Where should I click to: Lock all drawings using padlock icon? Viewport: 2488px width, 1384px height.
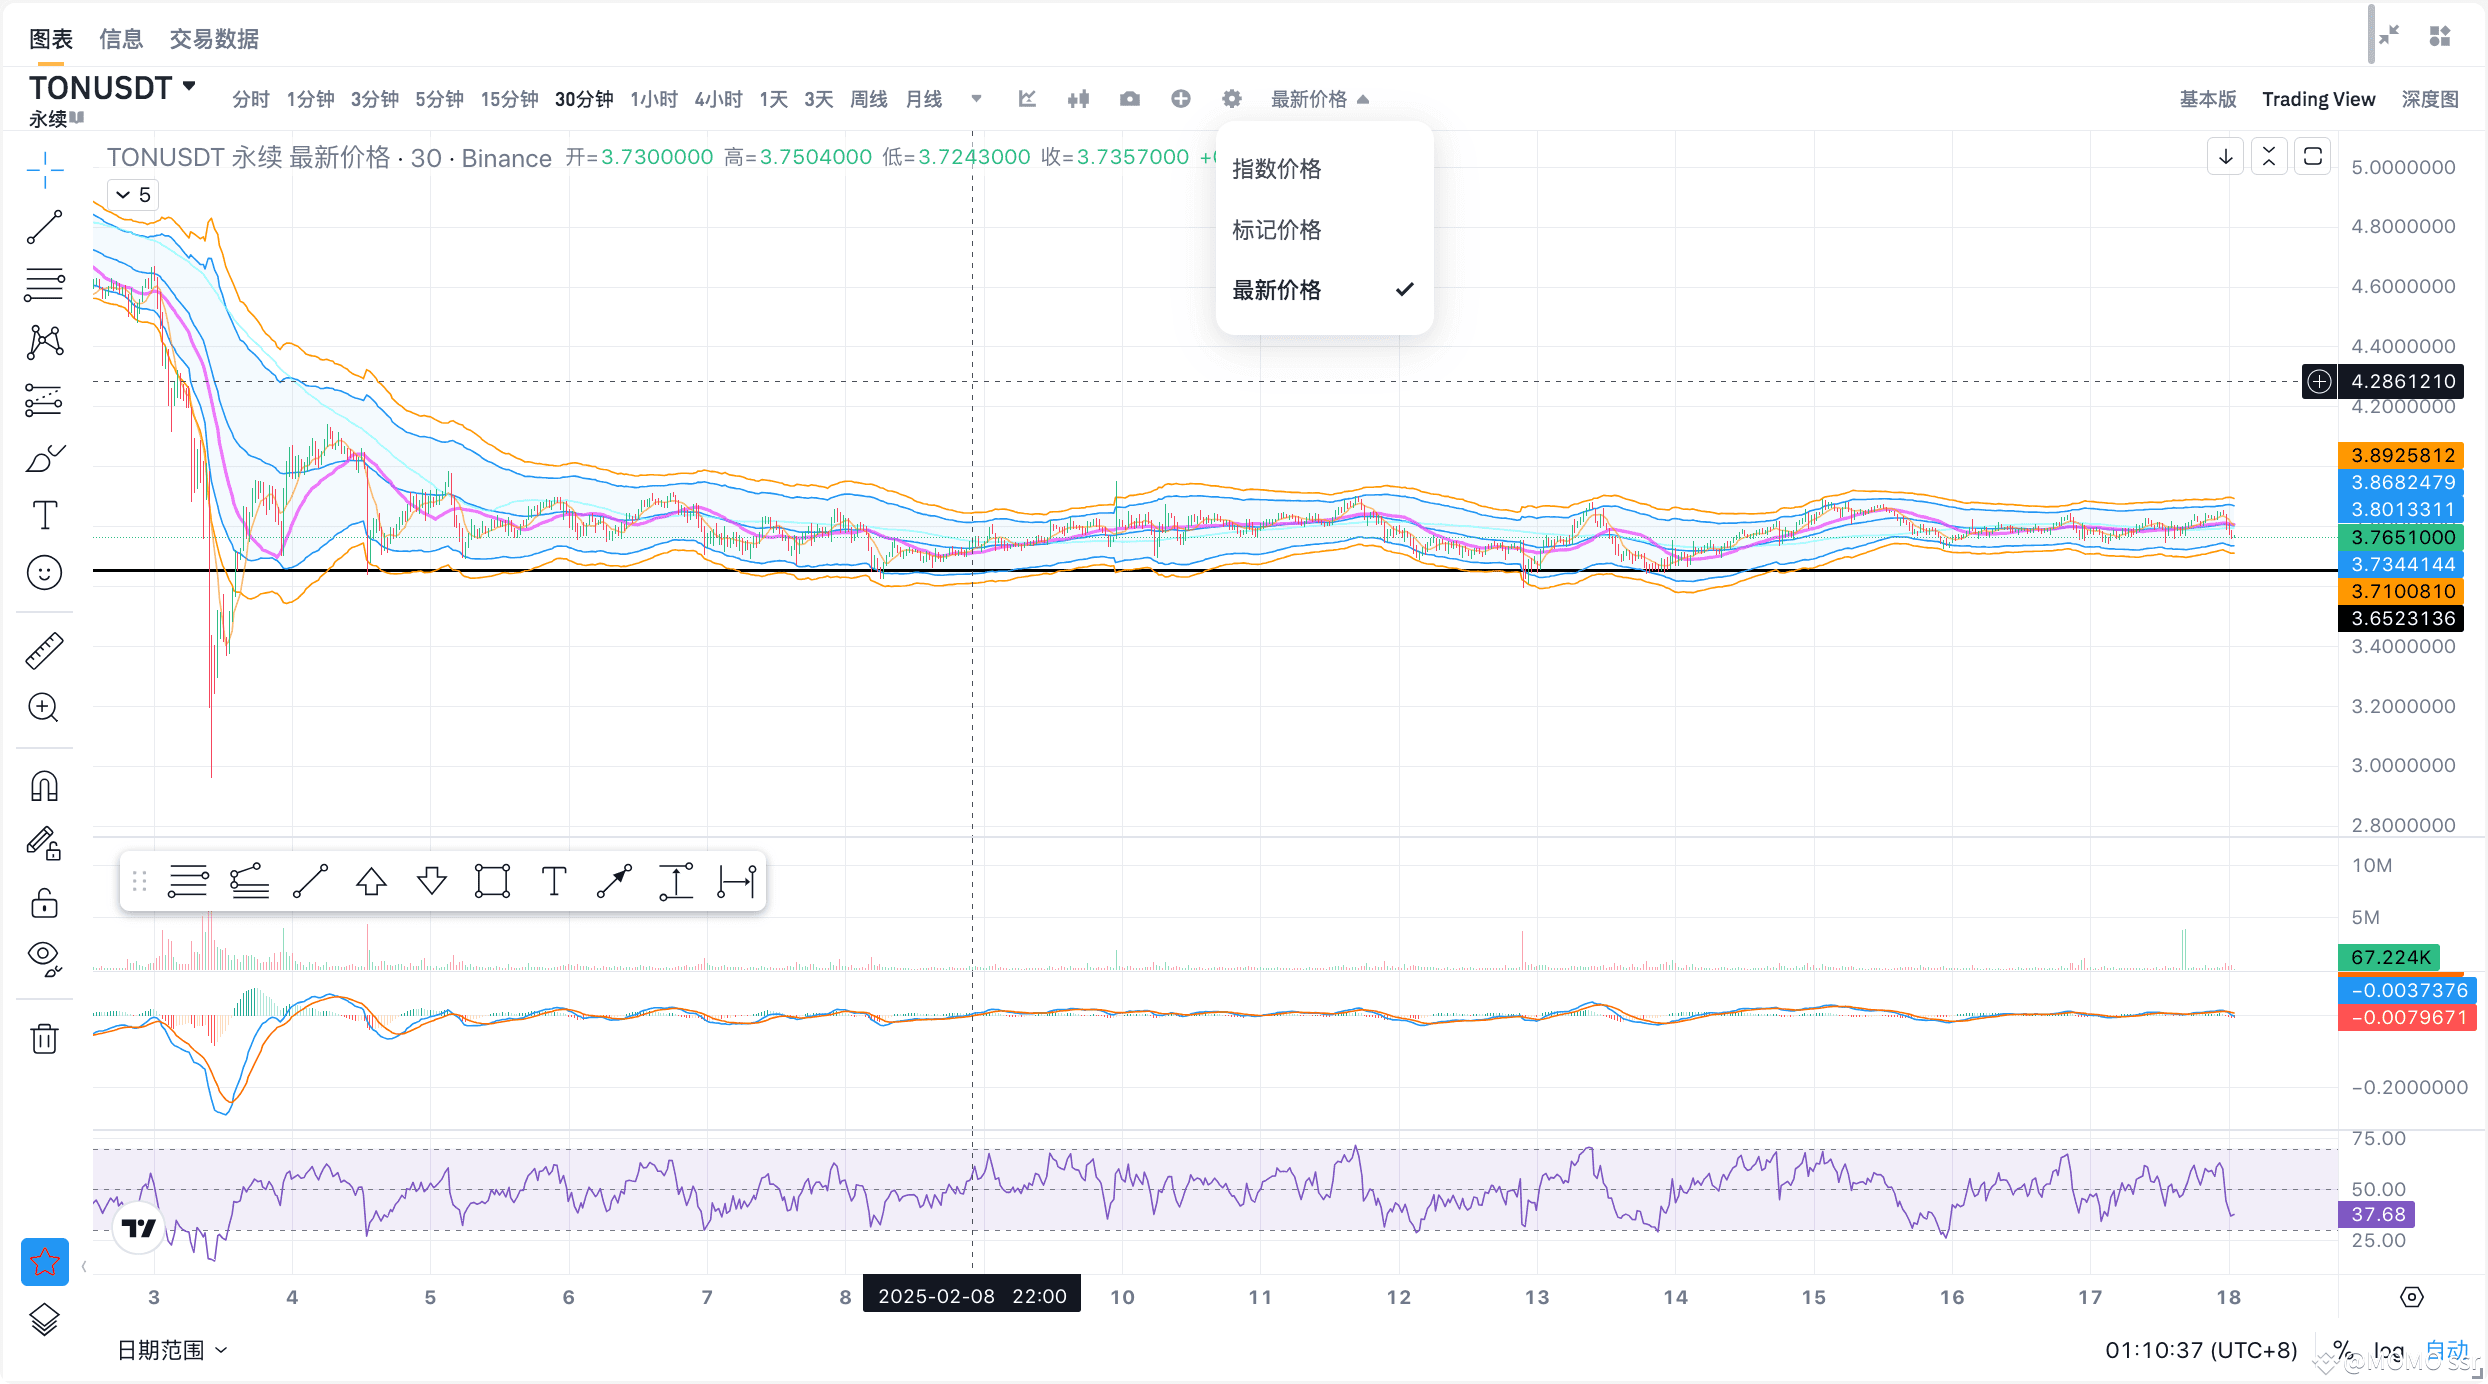click(x=44, y=903)
